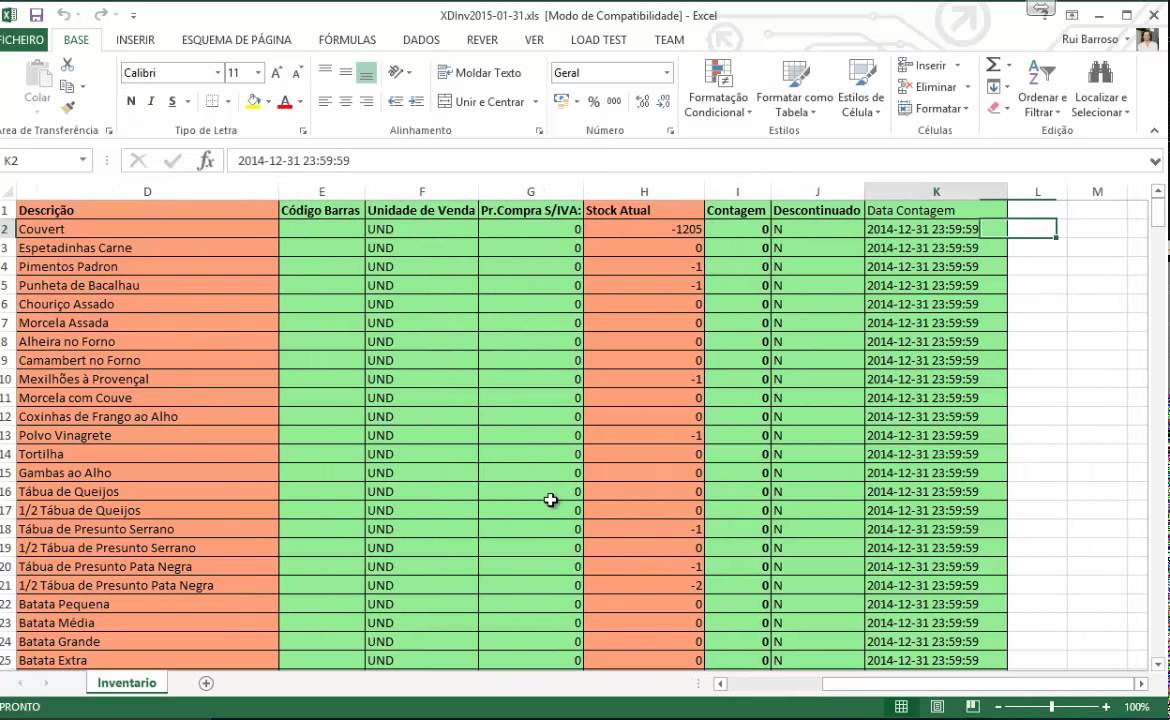The width and height of the screenshot is (1170, 720).
Task: Open Estilos de Célula gallery
Action: [x=860, y=88]
